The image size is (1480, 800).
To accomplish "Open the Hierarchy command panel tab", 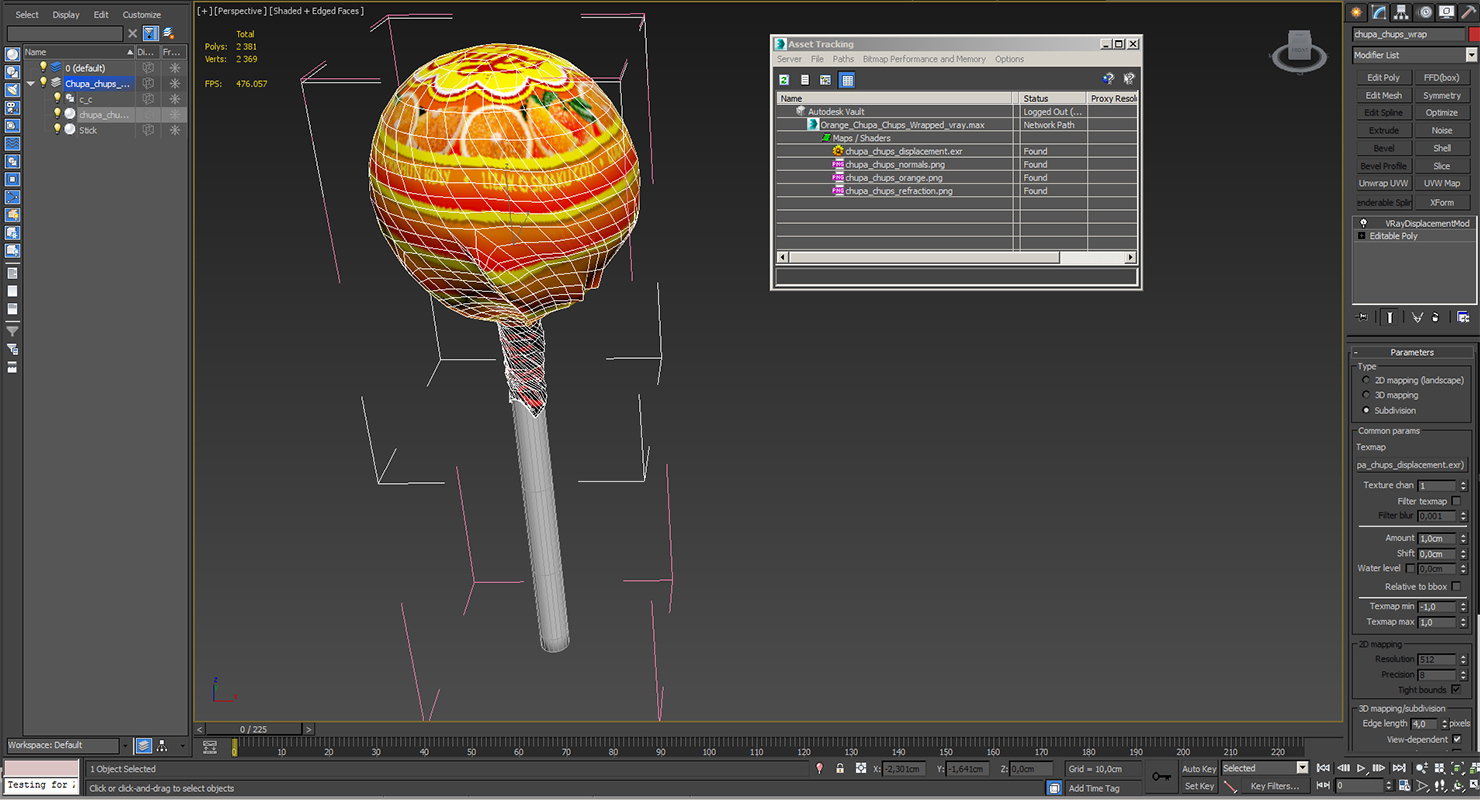I will coord(1403,12).
